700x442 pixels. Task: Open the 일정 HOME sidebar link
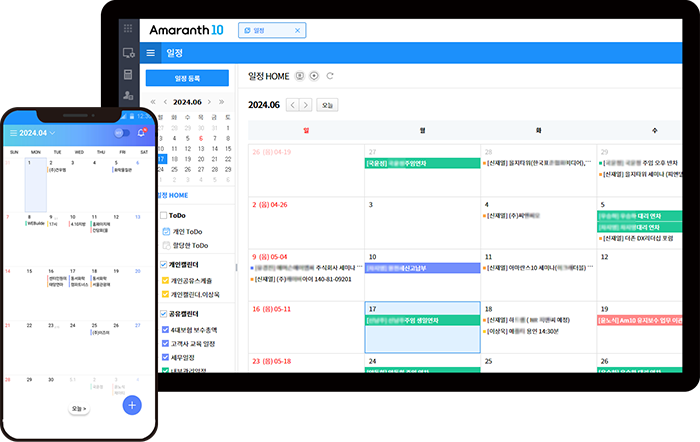pos(173,195)
